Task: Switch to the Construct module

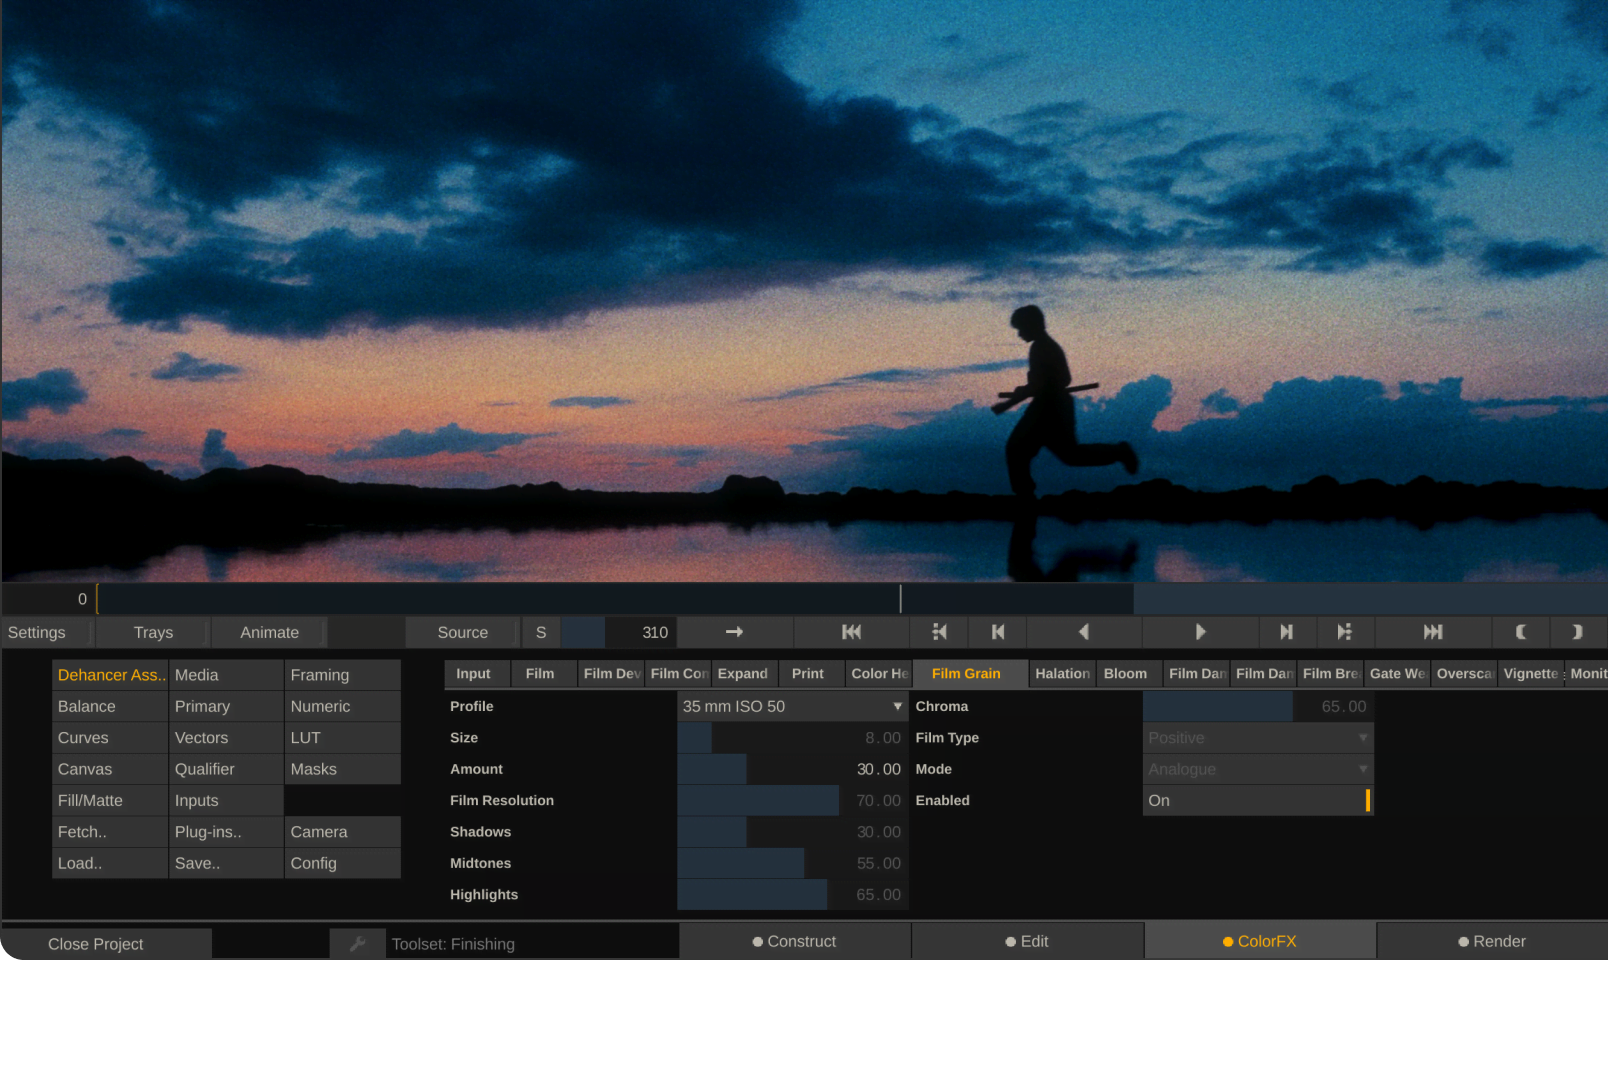Action: (795, 941)
